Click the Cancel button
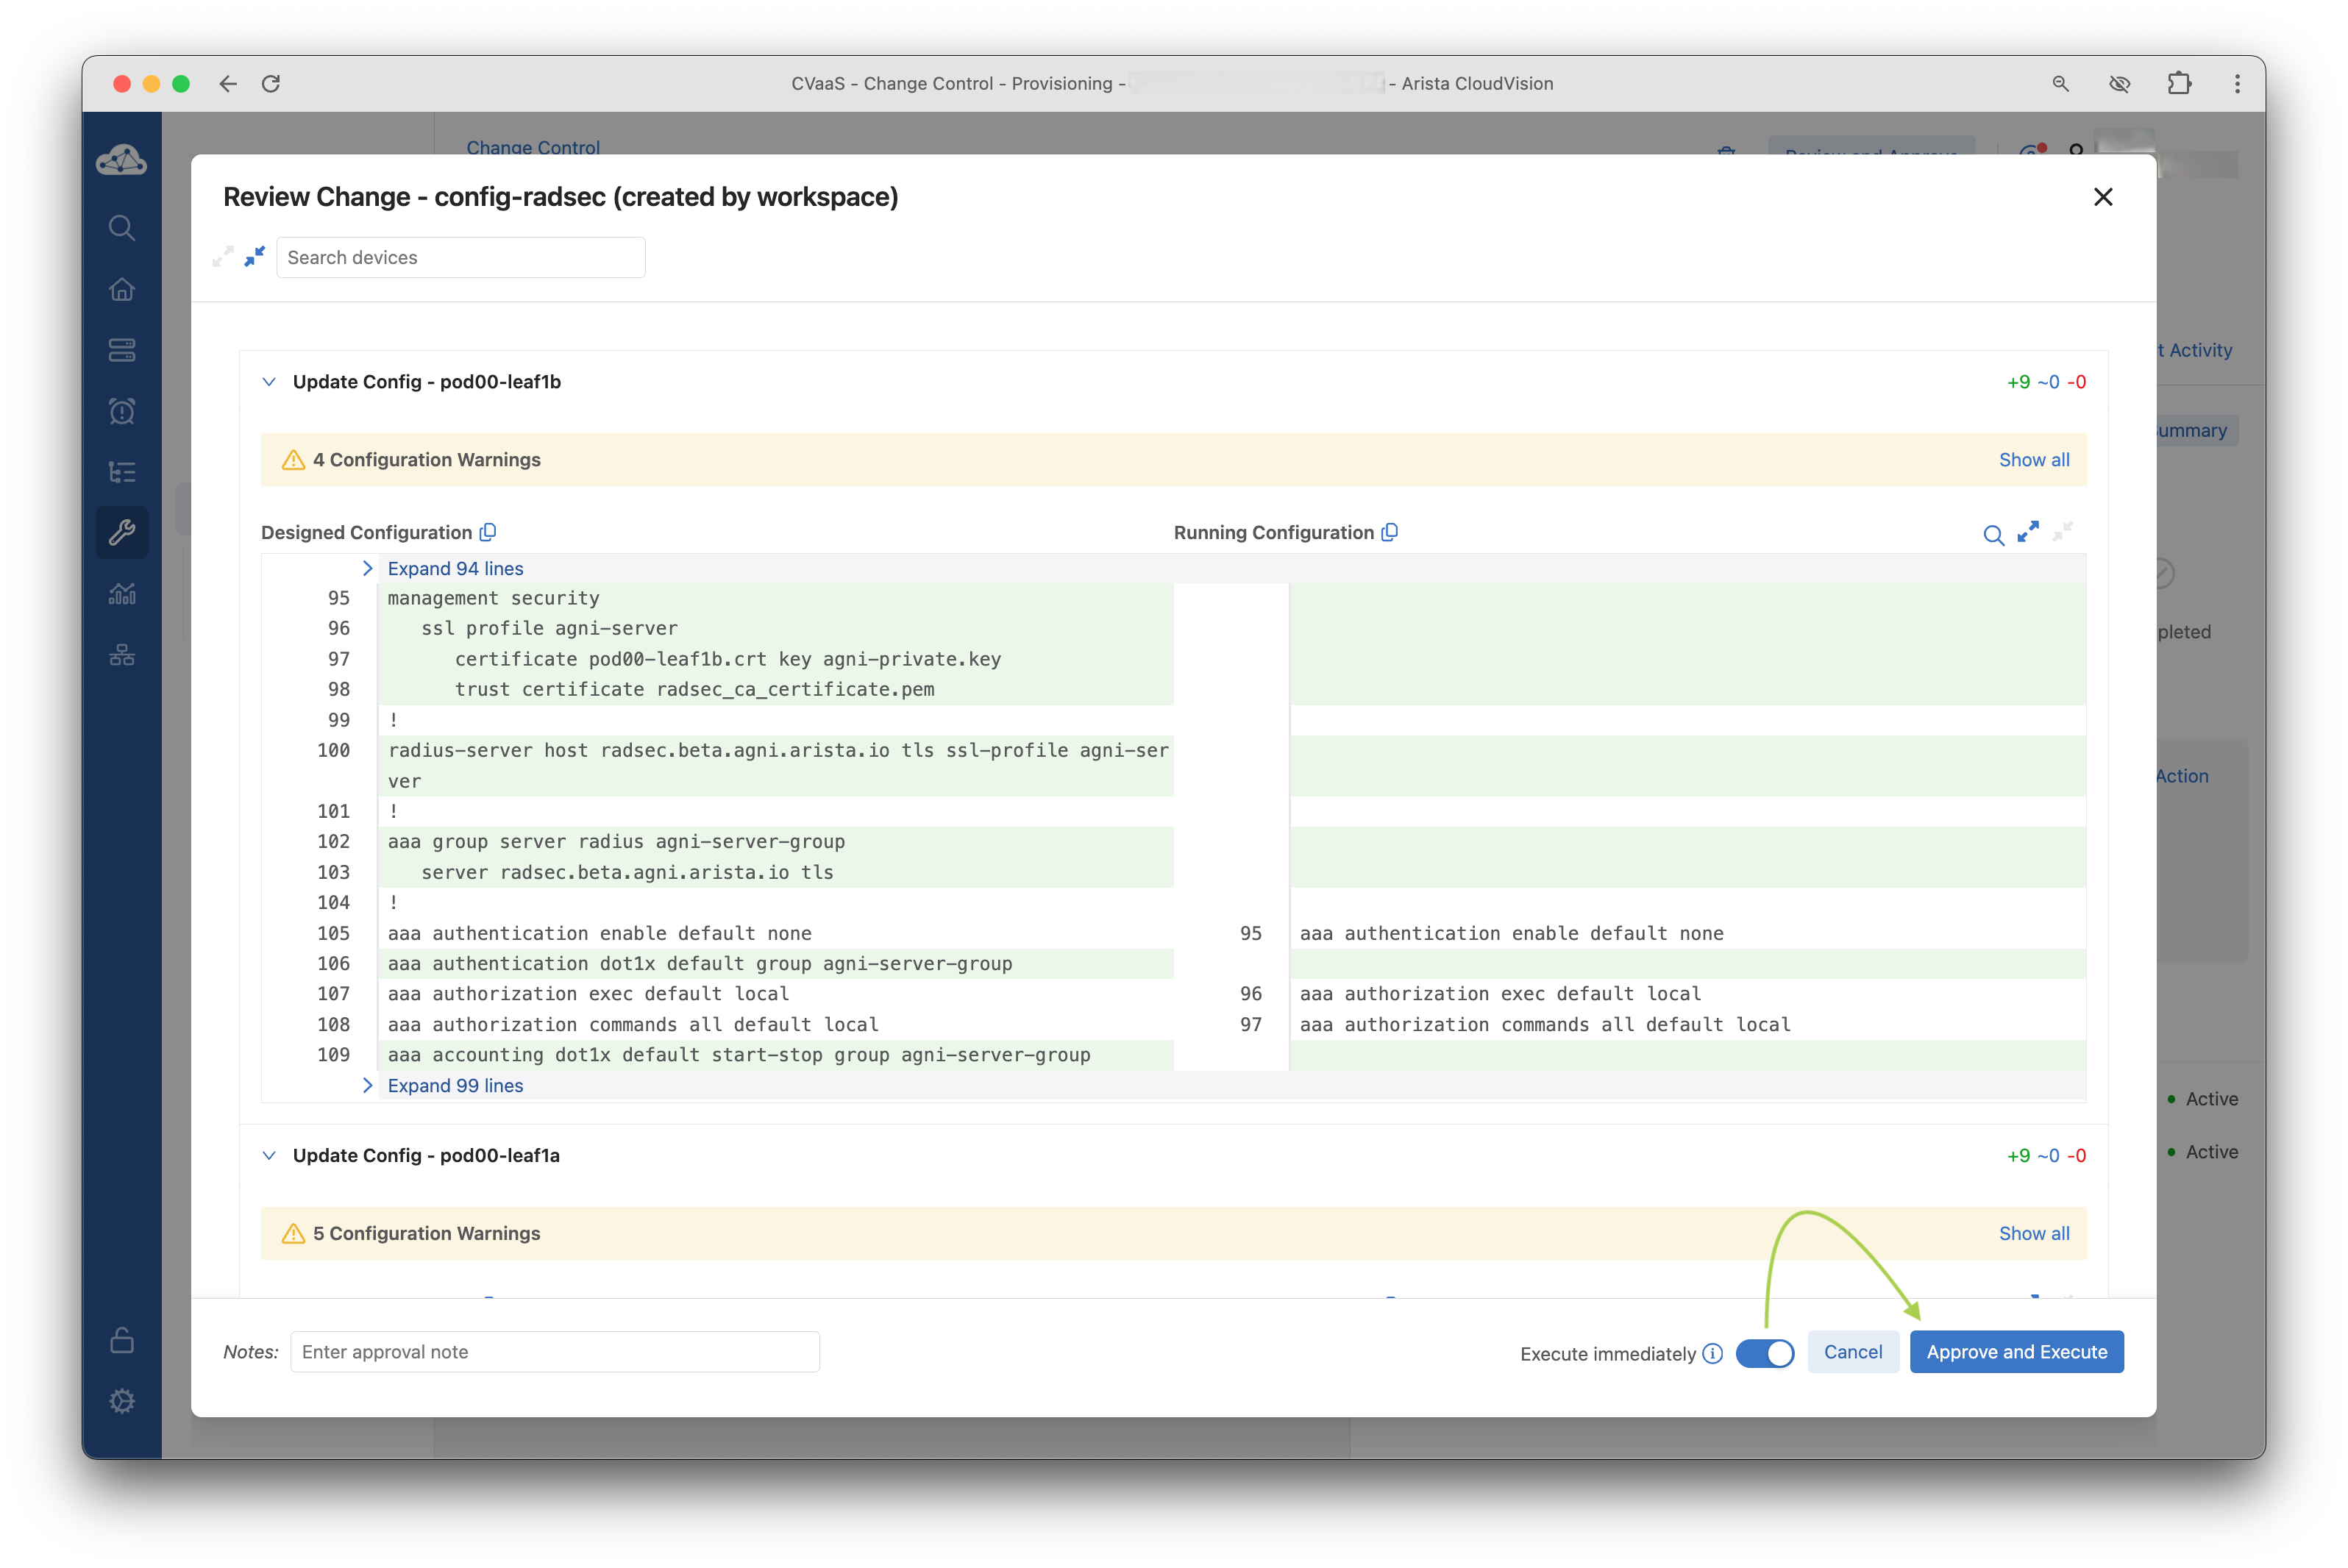Image resolution: width=2348 pixels, height=1568 pixels. point(1852,1352)
